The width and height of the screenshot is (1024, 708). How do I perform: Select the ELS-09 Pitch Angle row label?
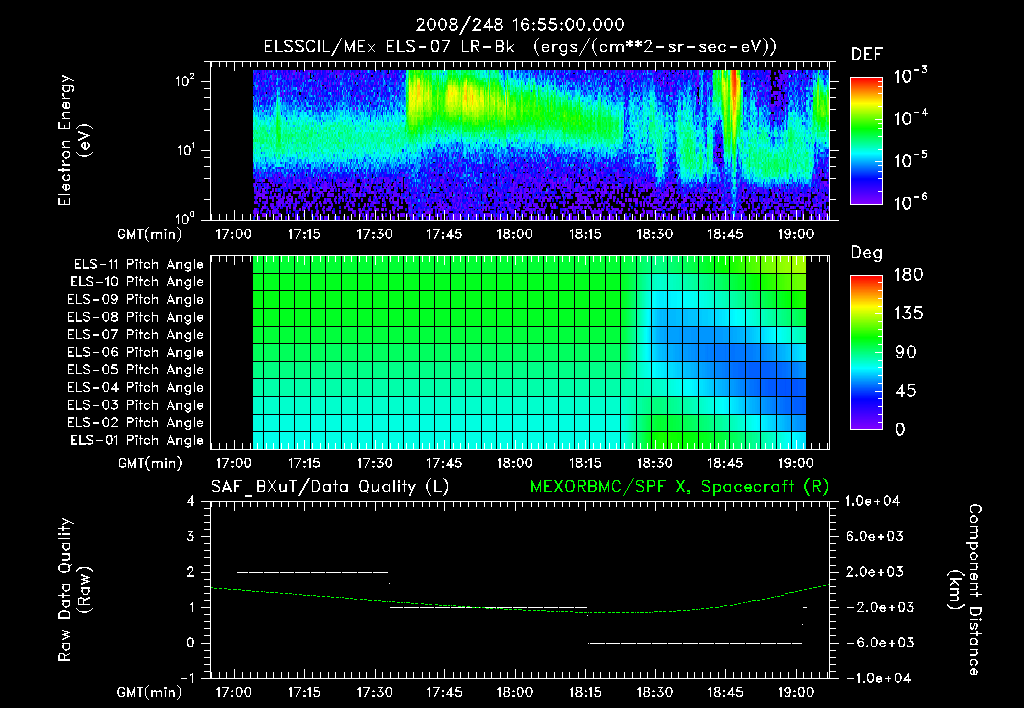tap(136, 300)
